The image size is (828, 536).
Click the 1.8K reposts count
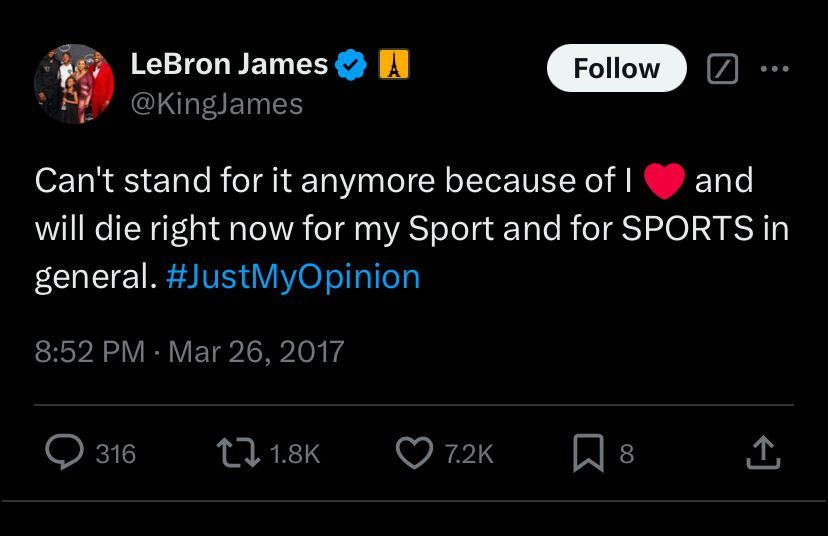click(x=294, y=454)
